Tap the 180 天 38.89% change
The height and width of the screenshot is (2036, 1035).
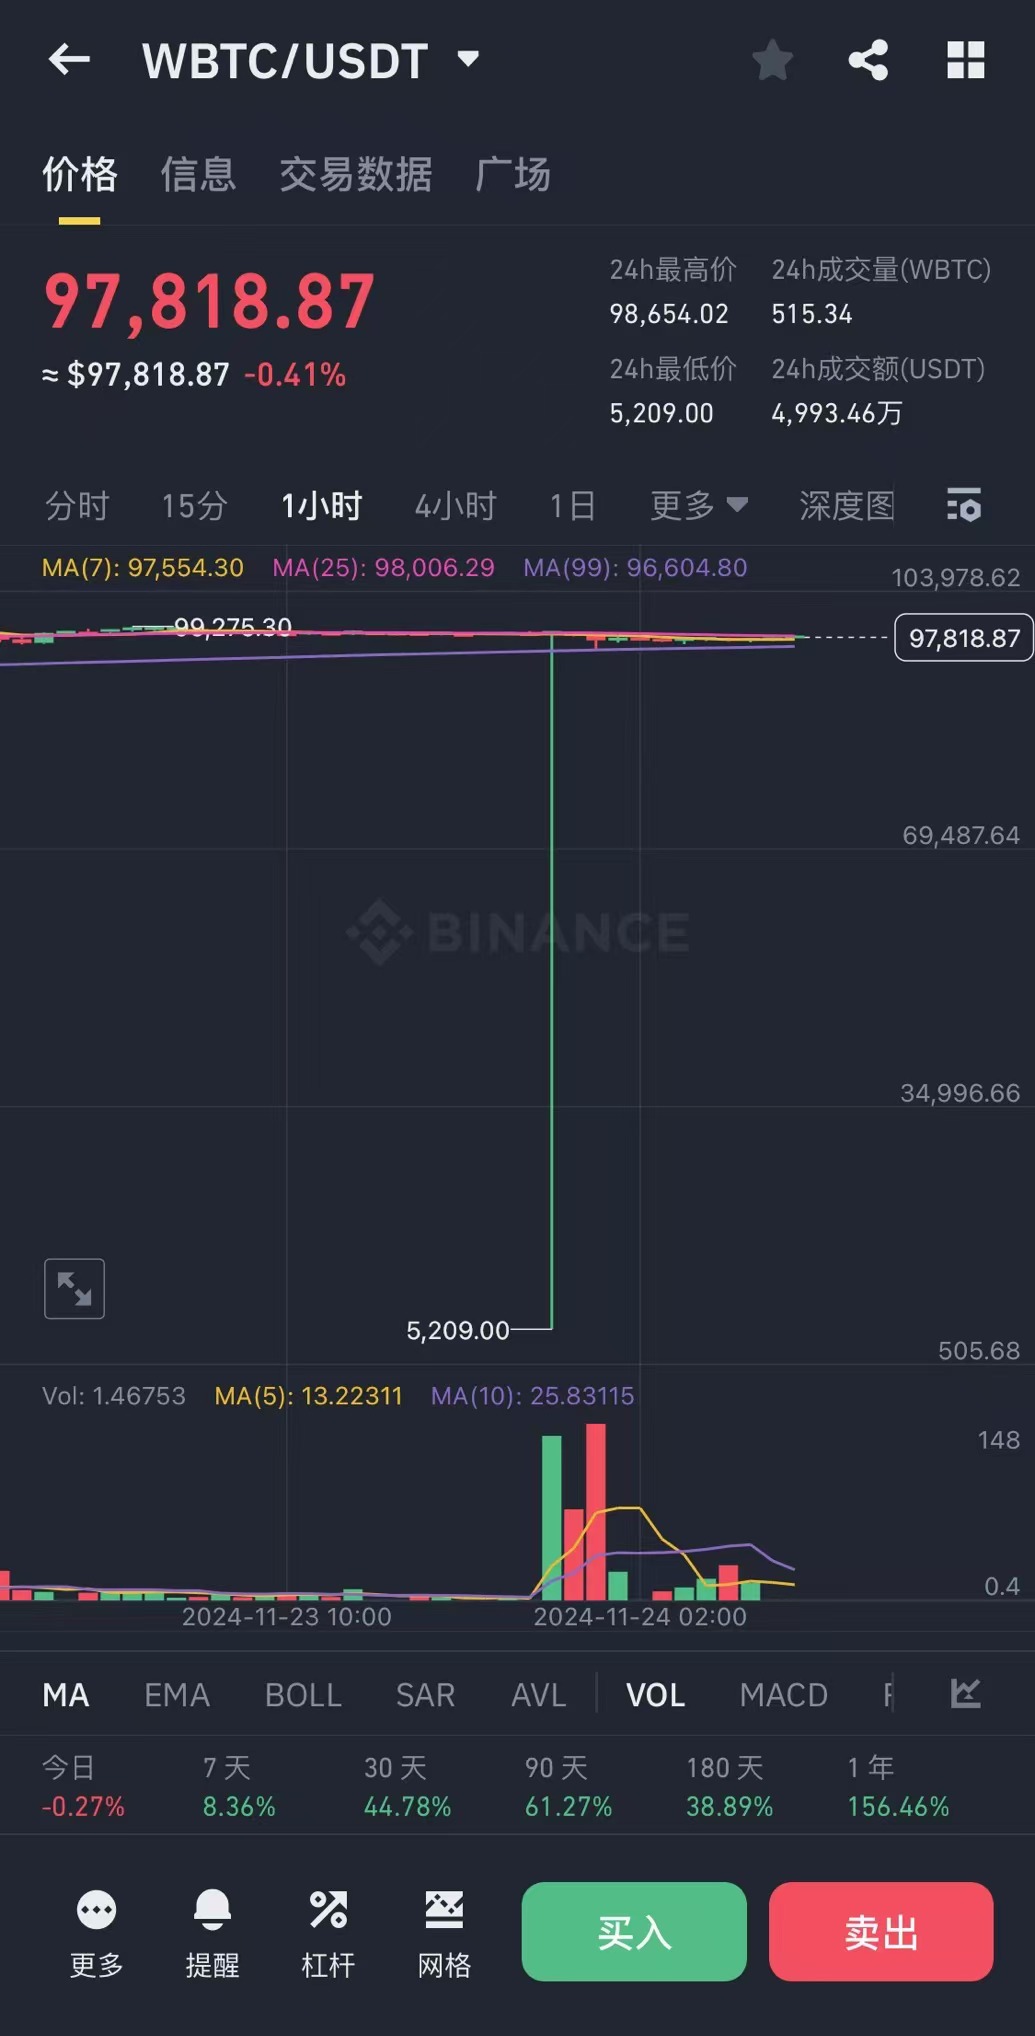pyautogui.click(x=729, y=1787)
